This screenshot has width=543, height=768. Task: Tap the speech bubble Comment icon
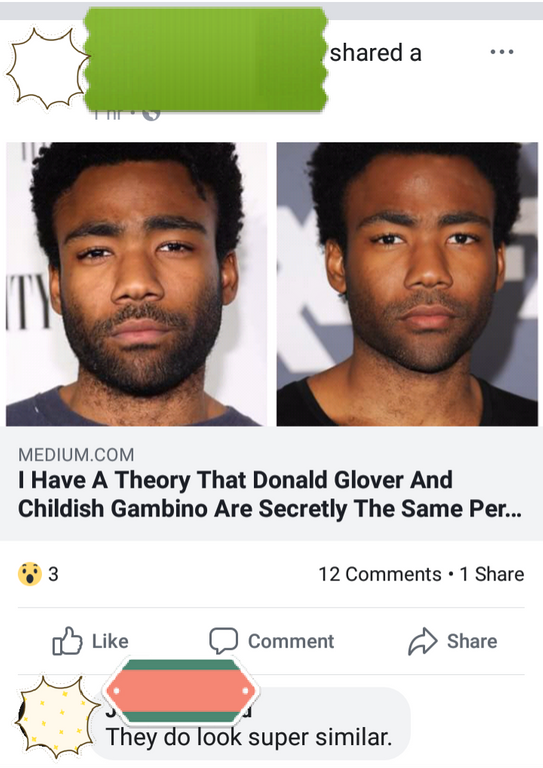click(224, 641)
